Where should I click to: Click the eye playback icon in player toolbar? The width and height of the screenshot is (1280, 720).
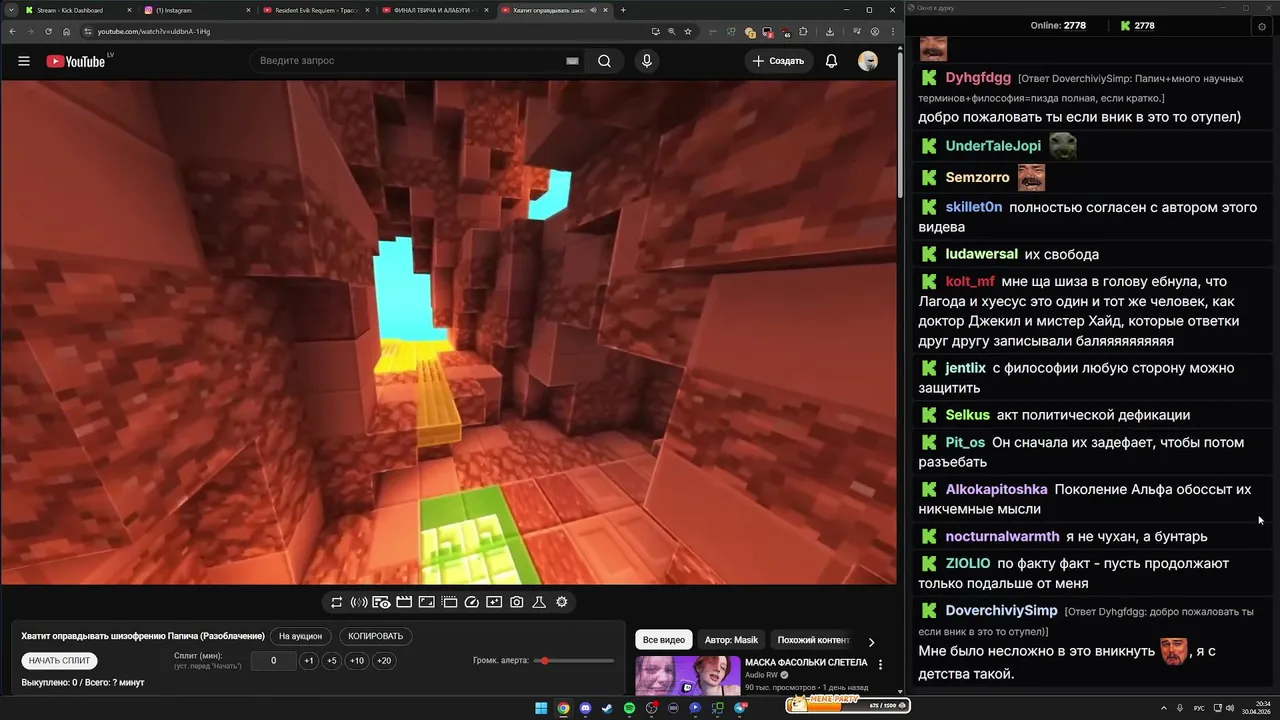[381, 602]
